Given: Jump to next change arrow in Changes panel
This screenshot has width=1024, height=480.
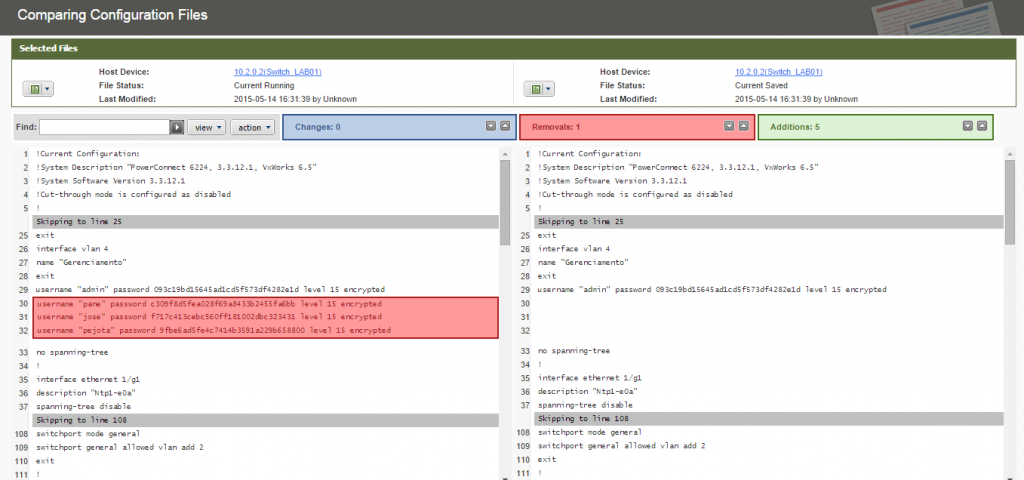Looking at the screenshot, I should pos(491,126).
